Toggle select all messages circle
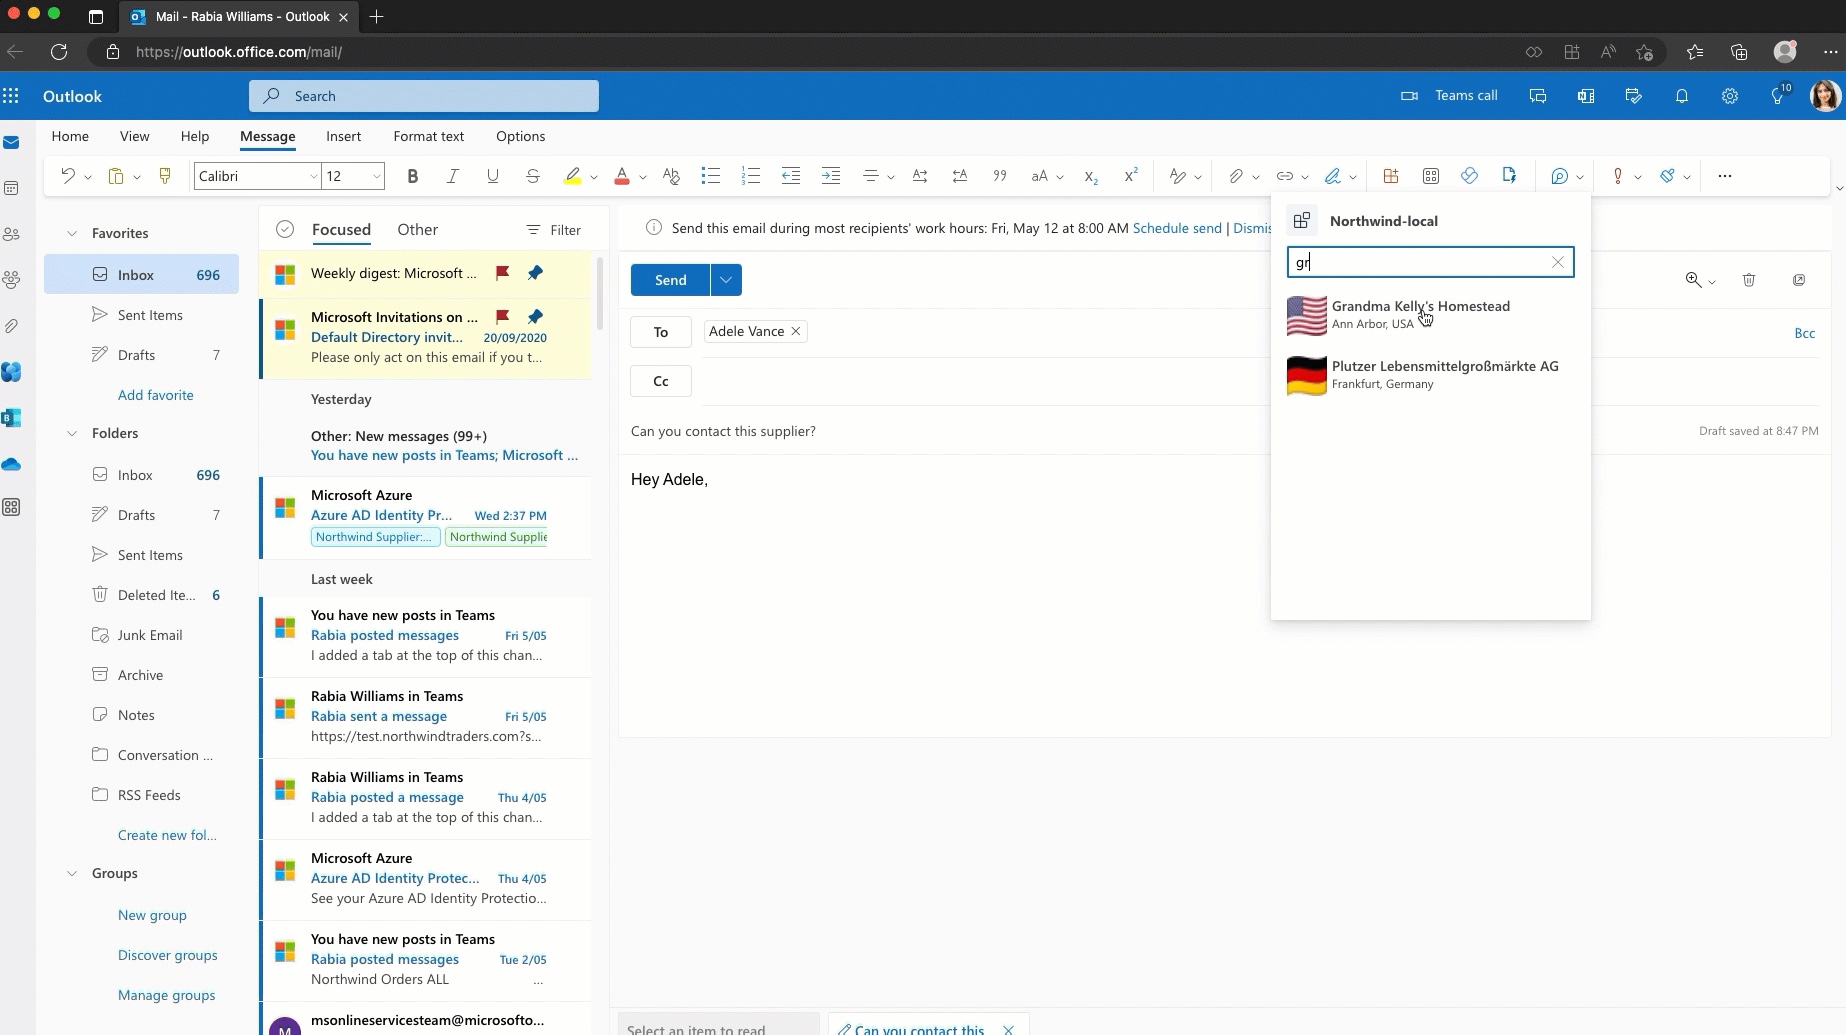The width and height of the screenshot is (1846, 1035). tap(285, 229)
